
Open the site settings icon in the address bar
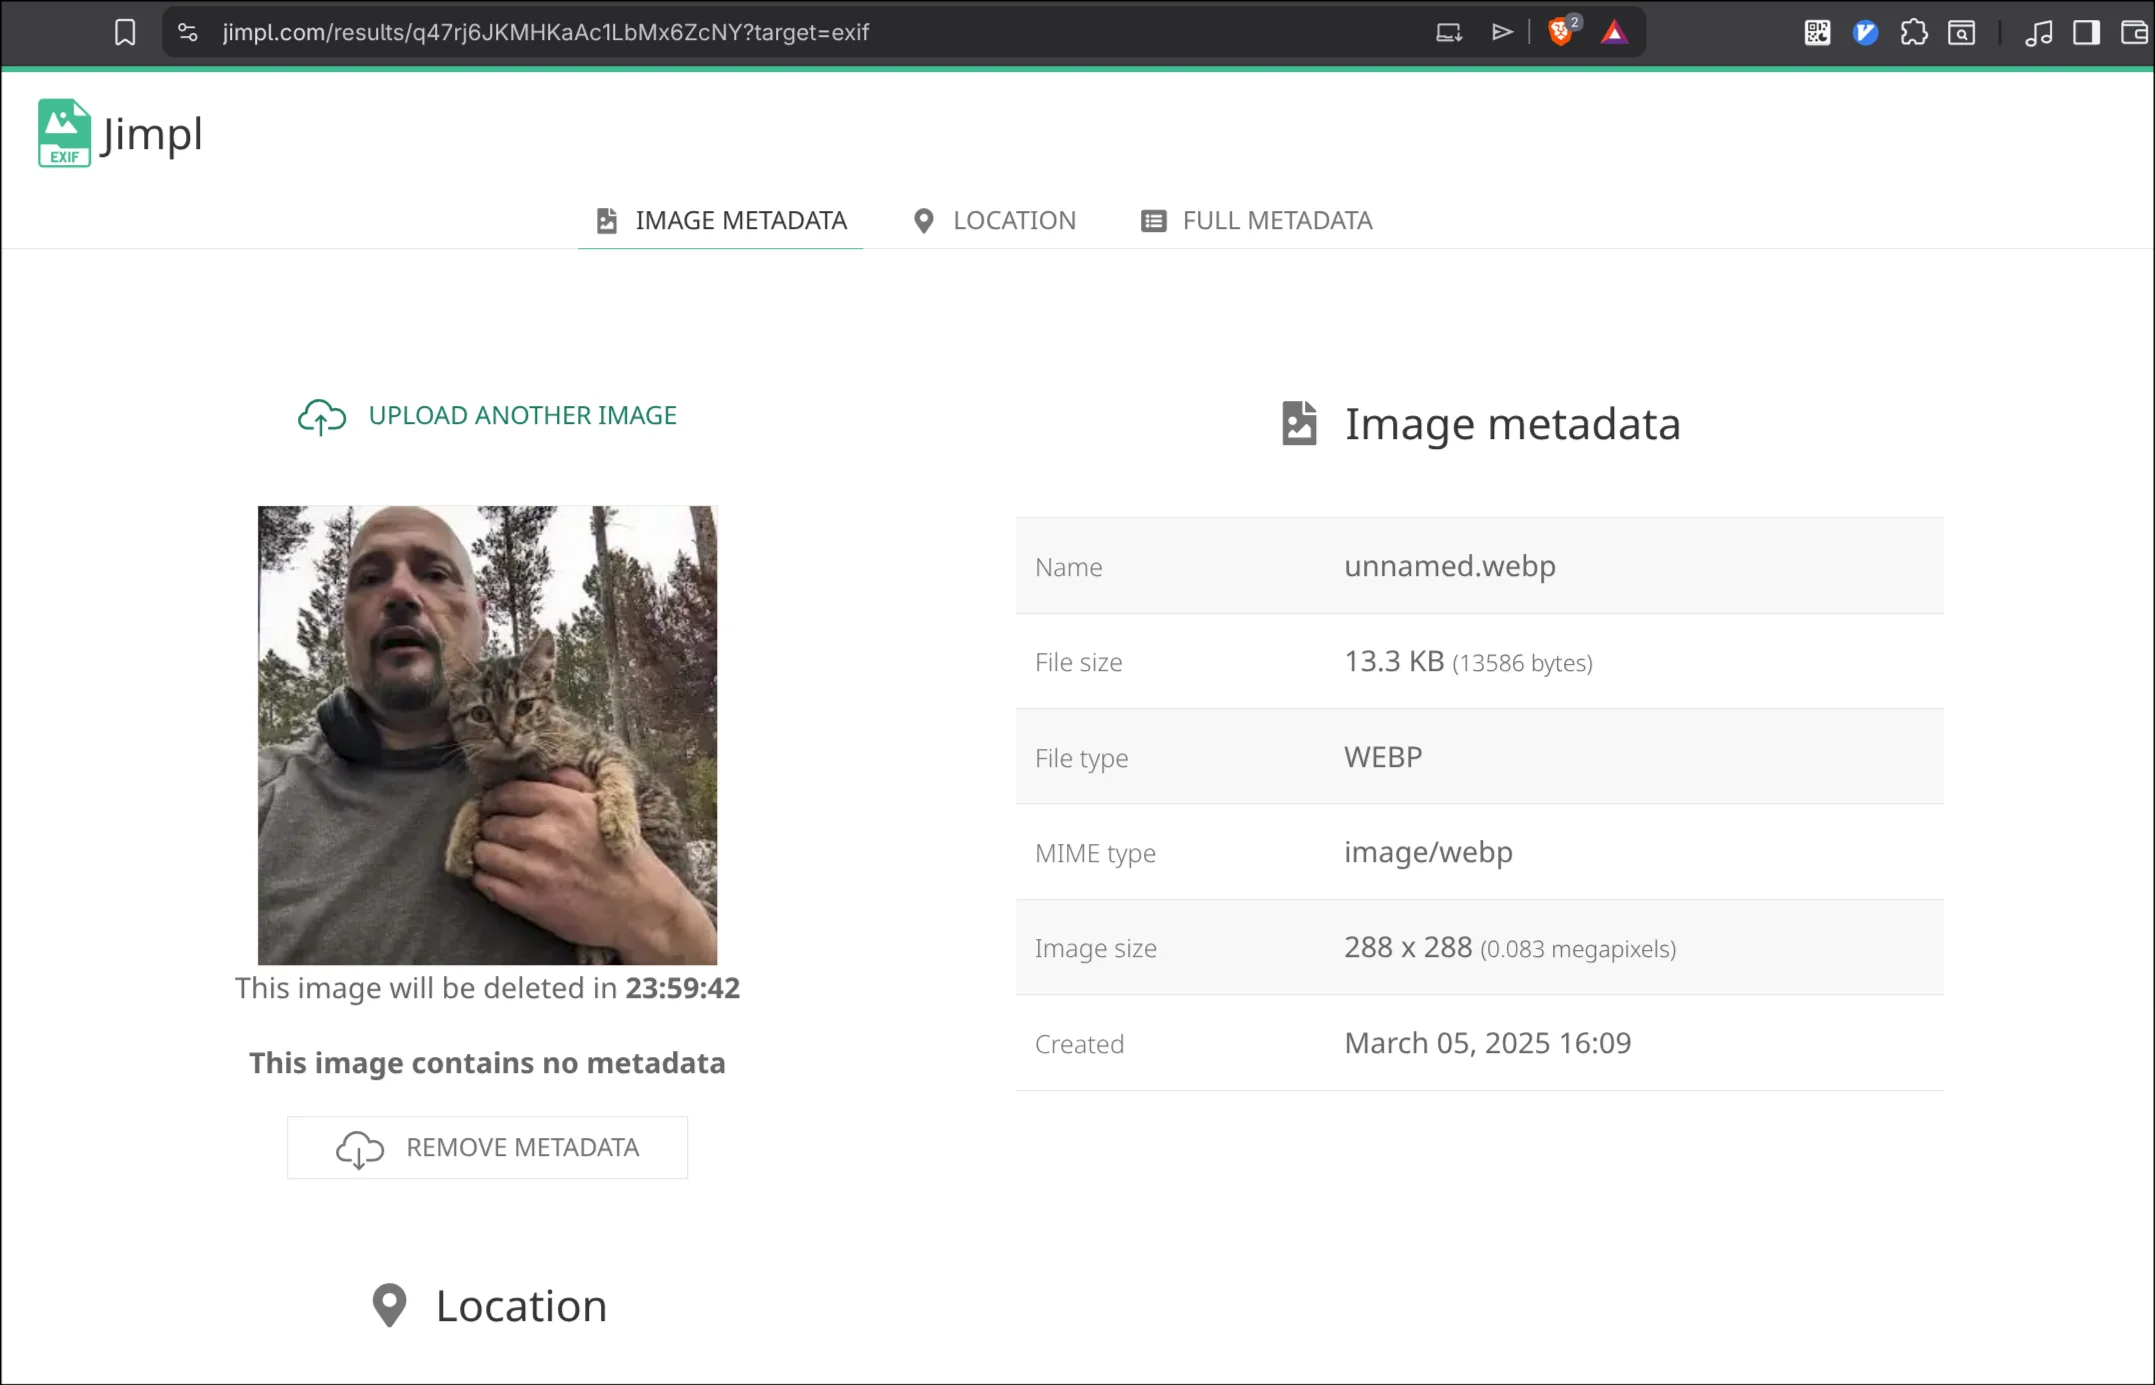[188, 33]
